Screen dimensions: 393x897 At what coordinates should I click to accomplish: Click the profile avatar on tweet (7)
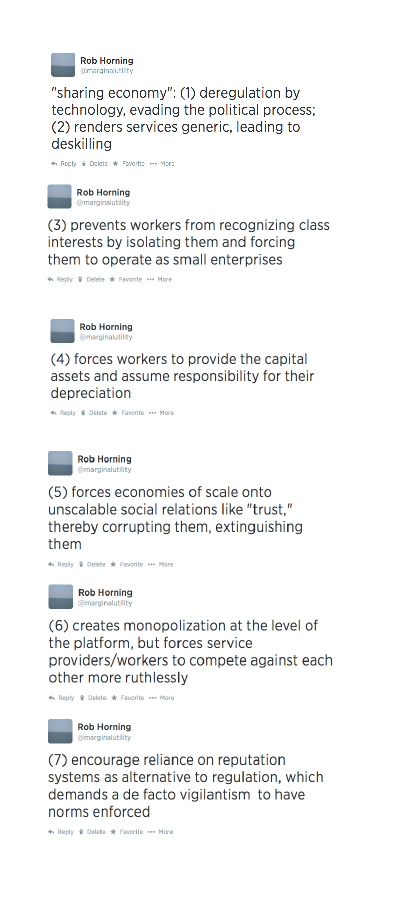pyautogui.click(x=60, y=731)
